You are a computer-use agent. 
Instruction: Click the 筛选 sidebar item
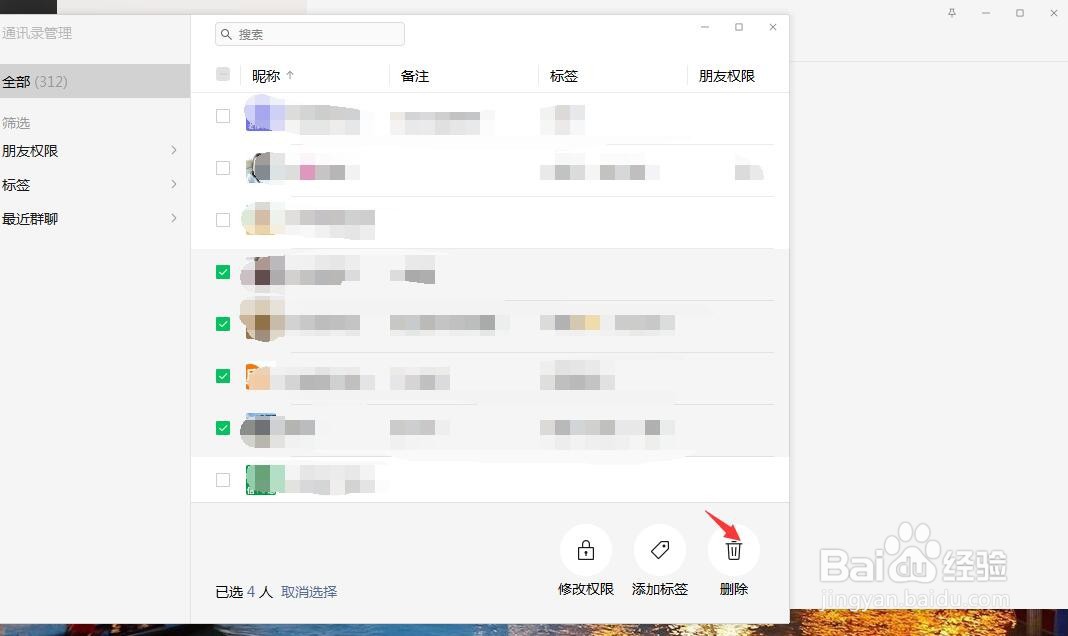tap(17, 122)
